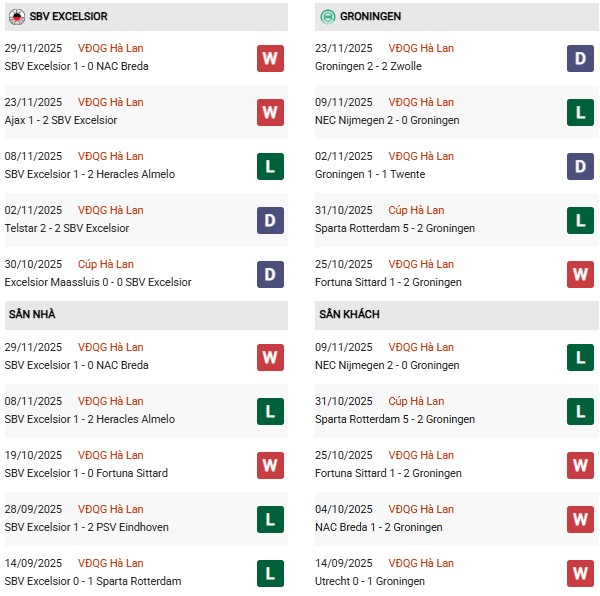Select W badge for Utrecht 0 - 1 Groningen
Viewport: 600px width, 596px height.
pyautogui.click(x=580, y=573)
